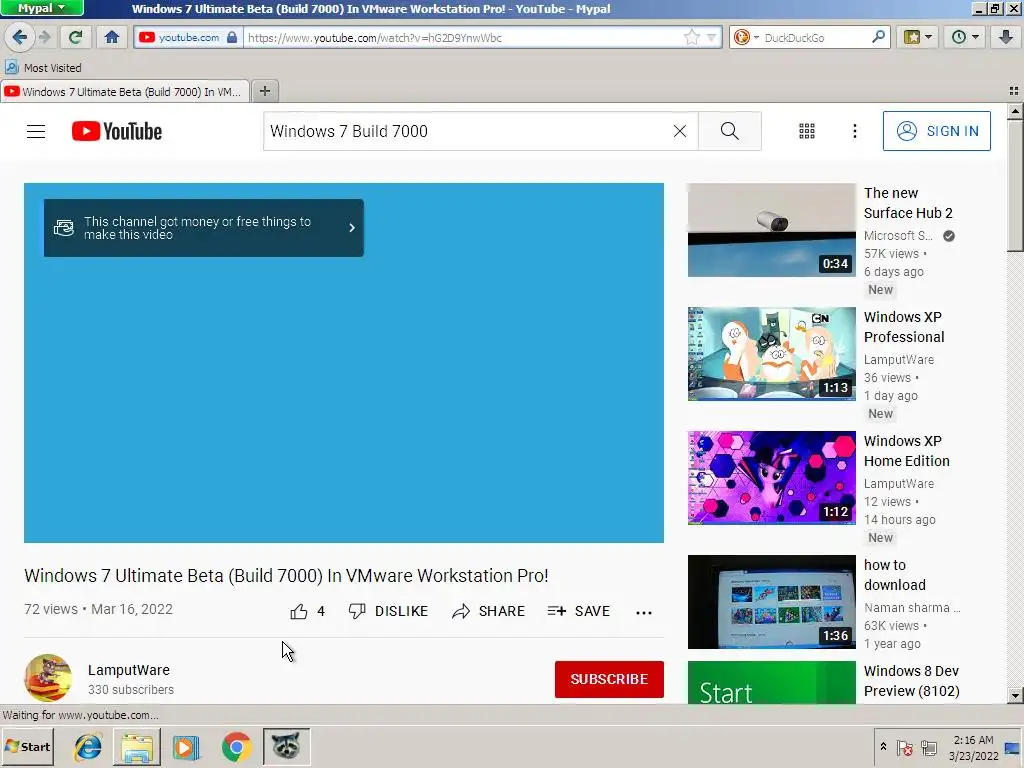Open Windows Explorer folder on taskbar
This screenshot has width=1024, height=768.
(x=137, y=746)
